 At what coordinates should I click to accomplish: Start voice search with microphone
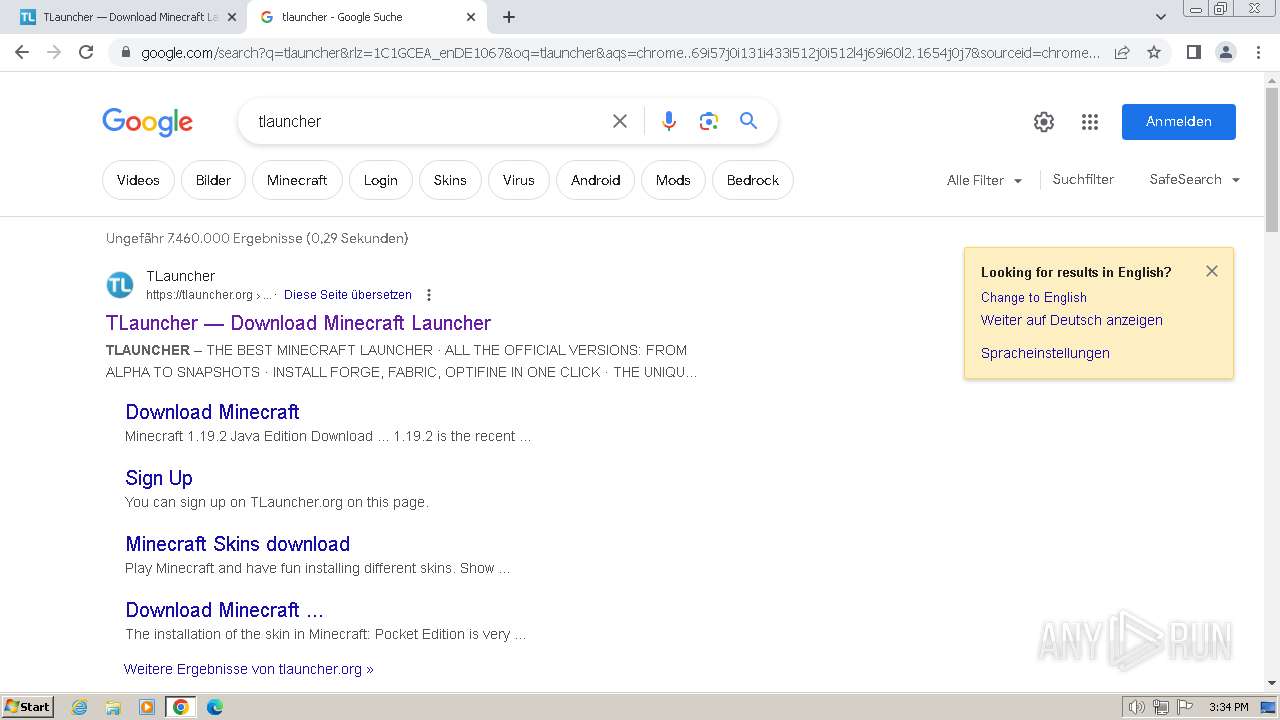tap(669, 121)
